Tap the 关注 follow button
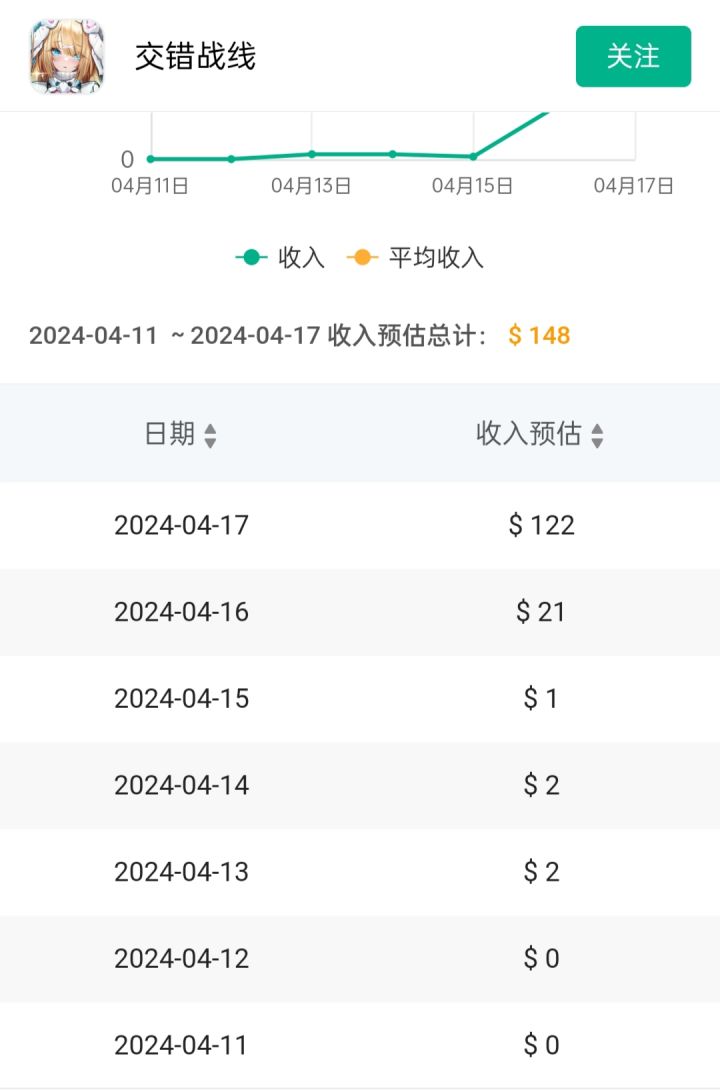 [x=633, y=56]
